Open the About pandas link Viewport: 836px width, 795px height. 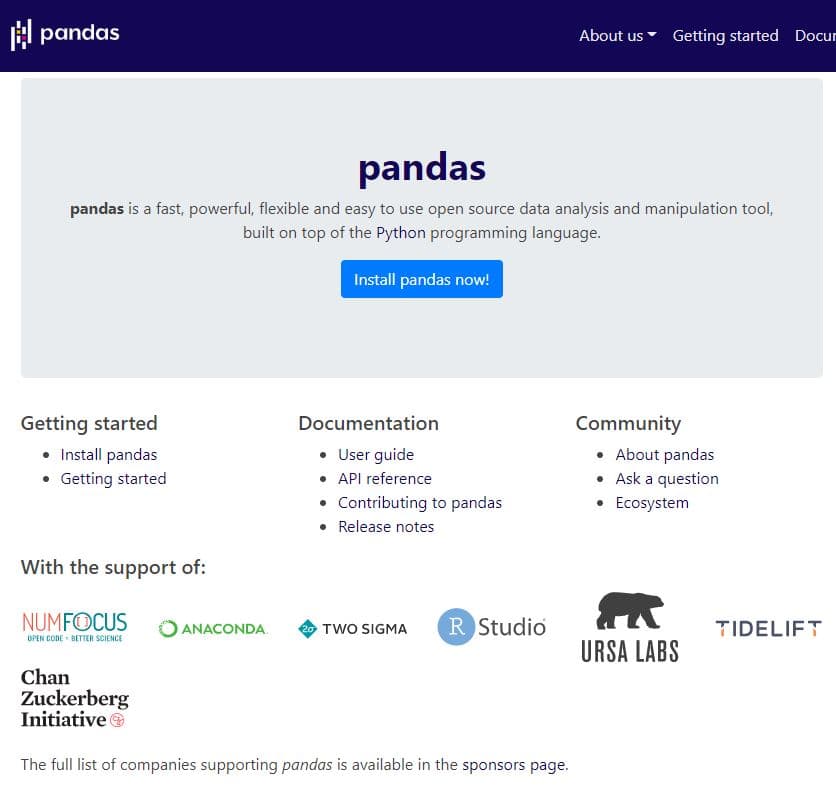pyautogui.click(x=665, y=455)
